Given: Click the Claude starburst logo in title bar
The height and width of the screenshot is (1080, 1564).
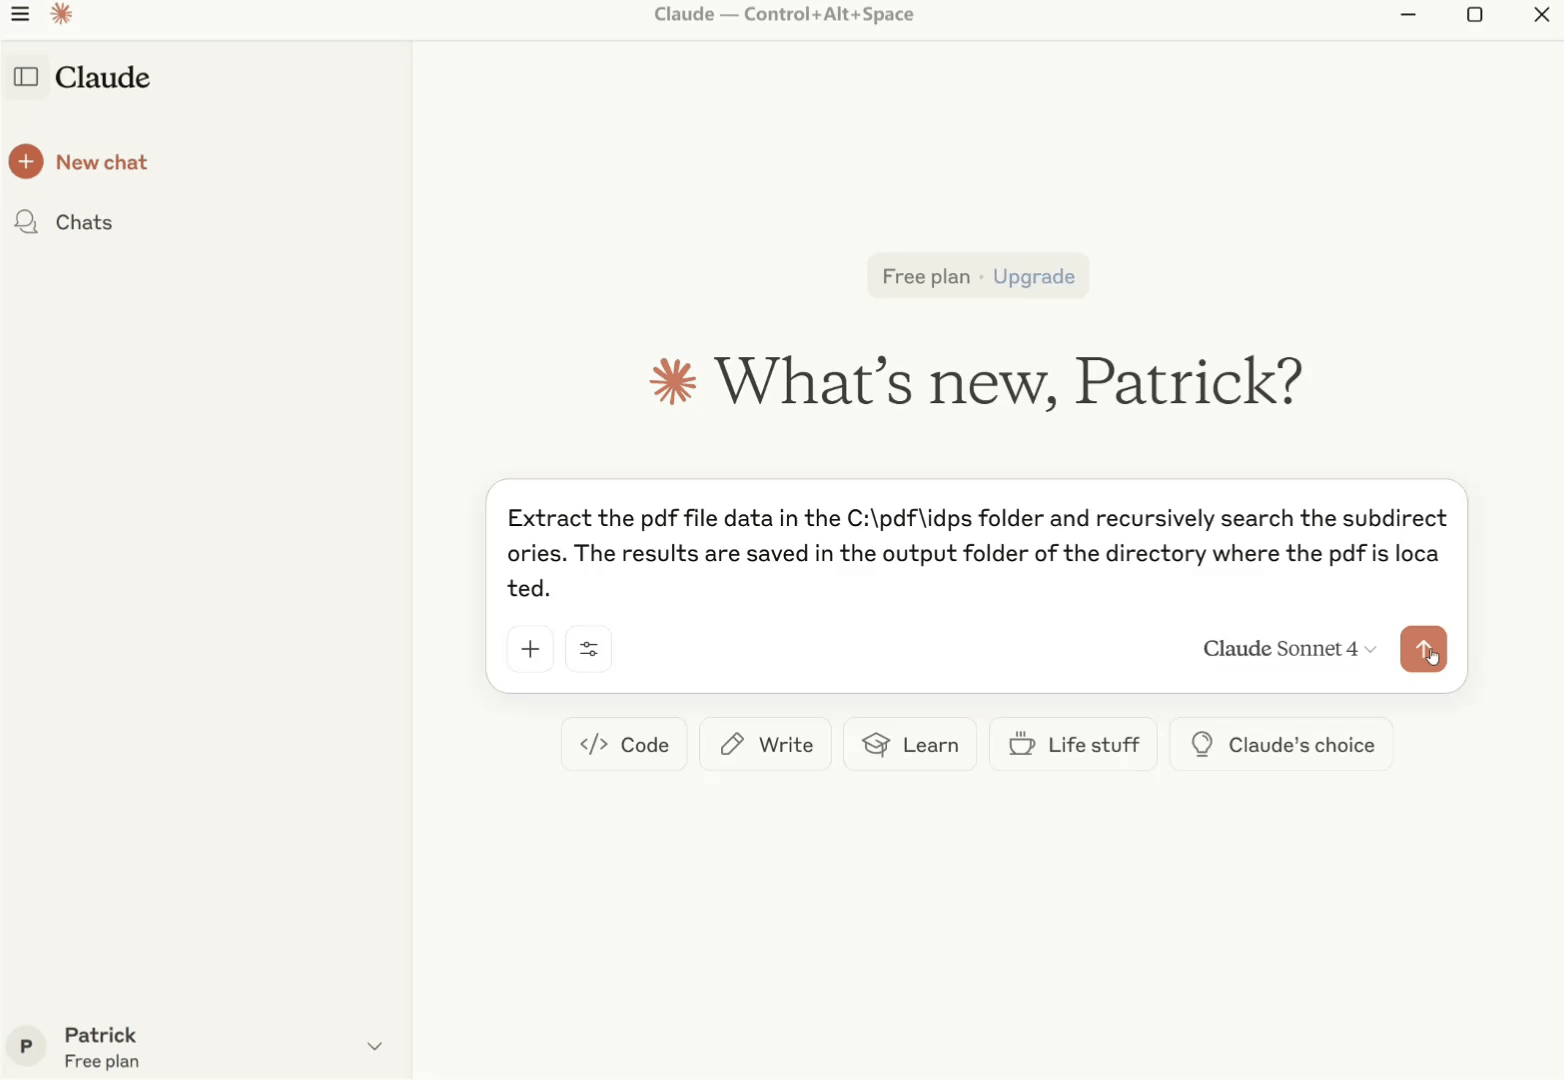Looking at the screenshot, I should (x=62, y=14).
